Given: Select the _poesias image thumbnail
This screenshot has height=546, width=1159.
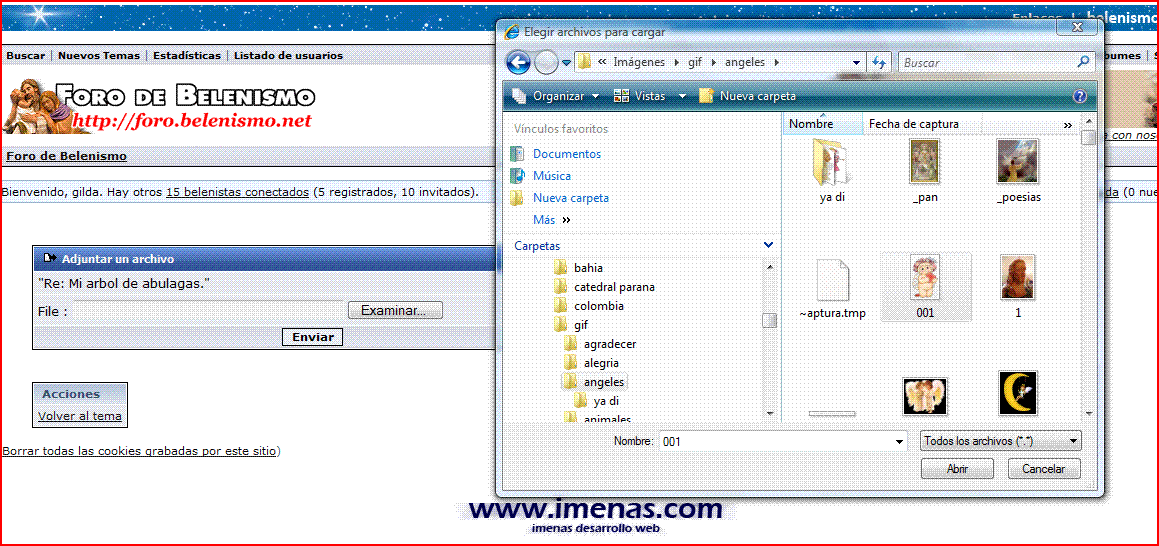Looking at the screenshot, I should 1018,163.
